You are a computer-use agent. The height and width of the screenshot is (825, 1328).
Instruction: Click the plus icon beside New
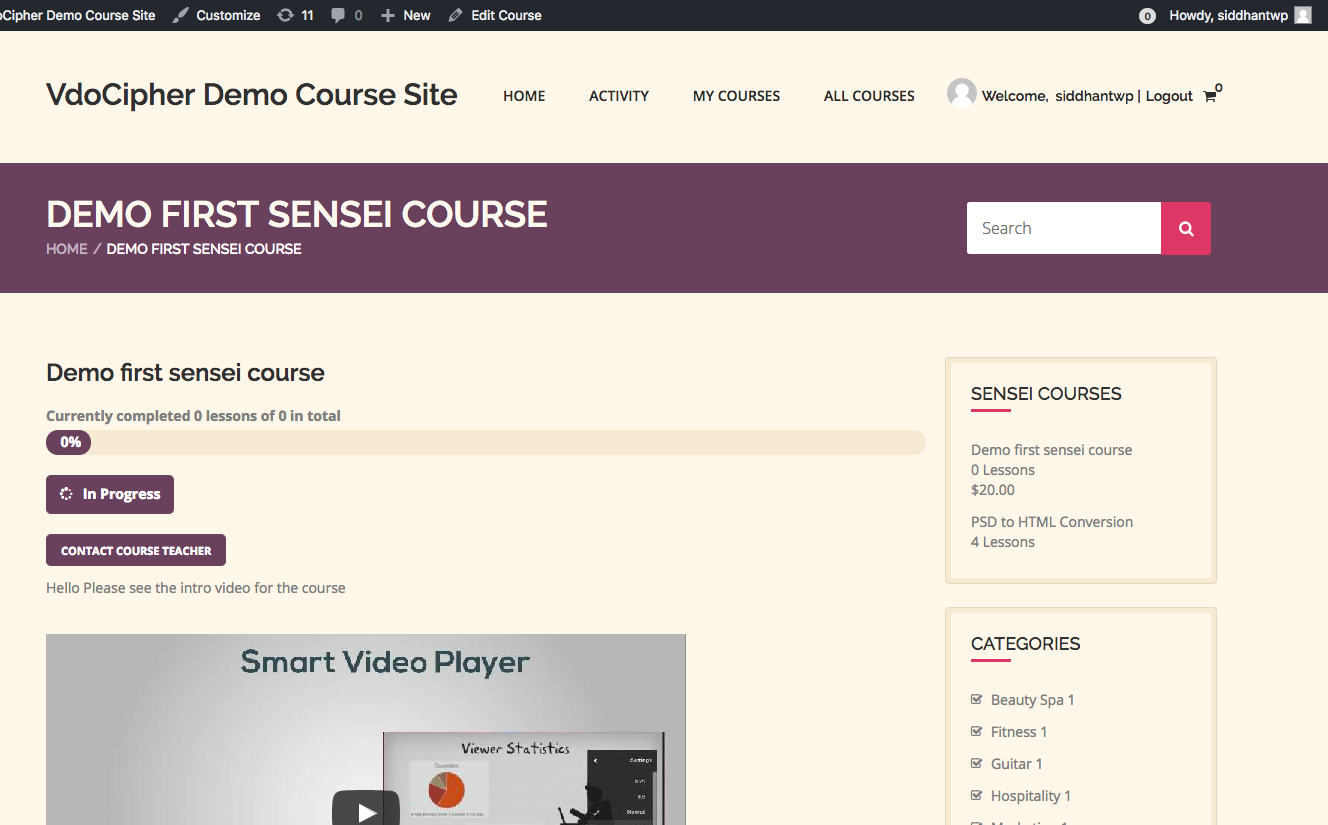click(x=388, y=15)
